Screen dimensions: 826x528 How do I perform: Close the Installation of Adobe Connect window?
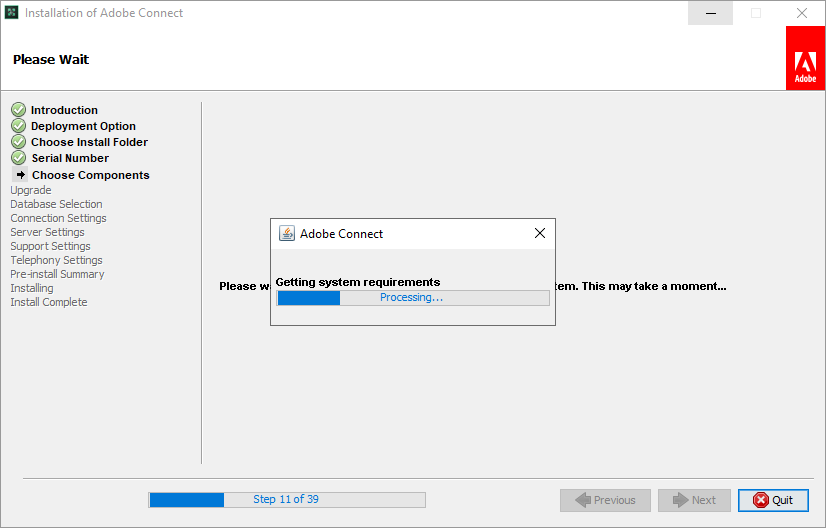click(x=802, y=13)
